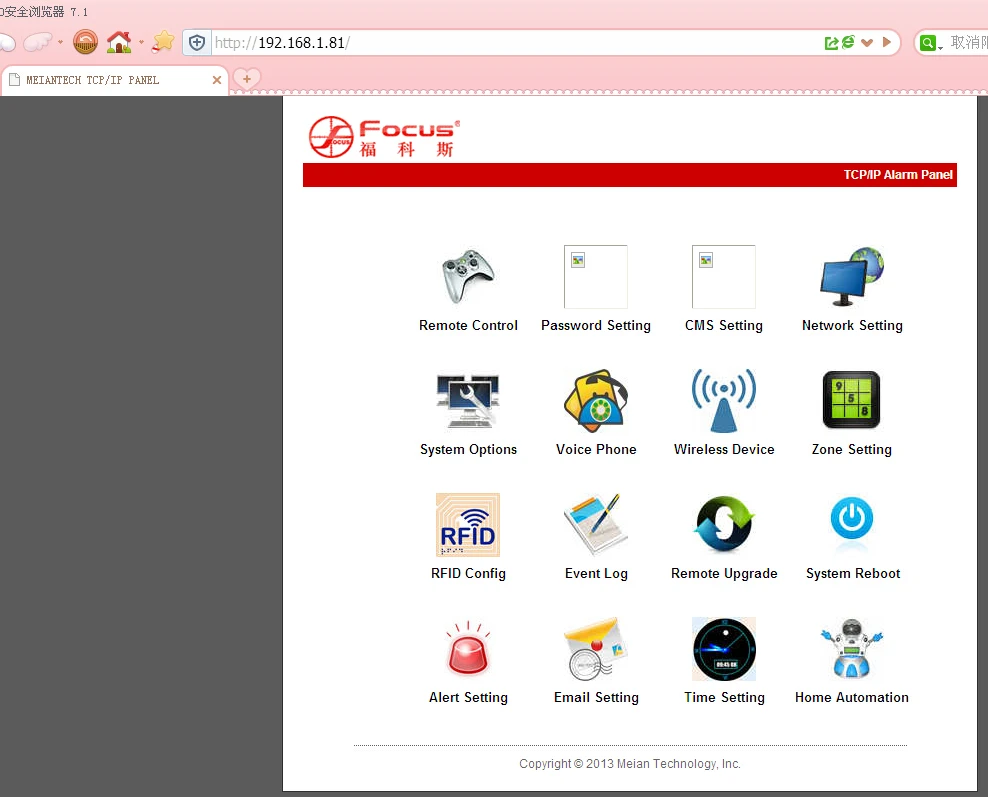
Task: Click the Copyright 2013 Meian Technology text
Action: [x=629, y=764]
